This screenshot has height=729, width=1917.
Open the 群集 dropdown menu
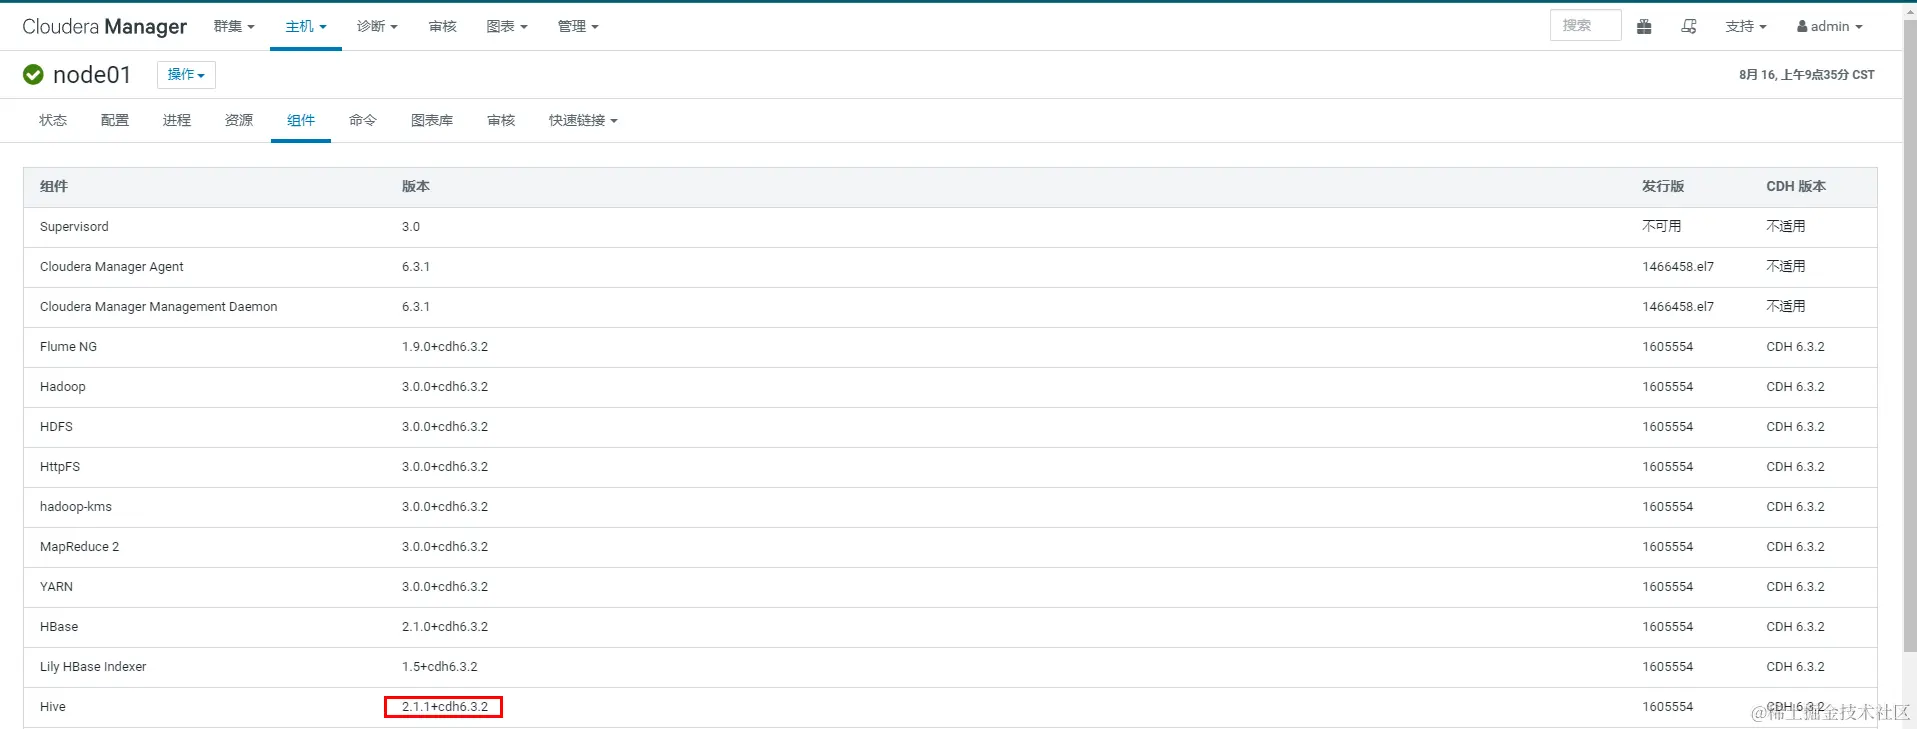[x=234, y=27]
